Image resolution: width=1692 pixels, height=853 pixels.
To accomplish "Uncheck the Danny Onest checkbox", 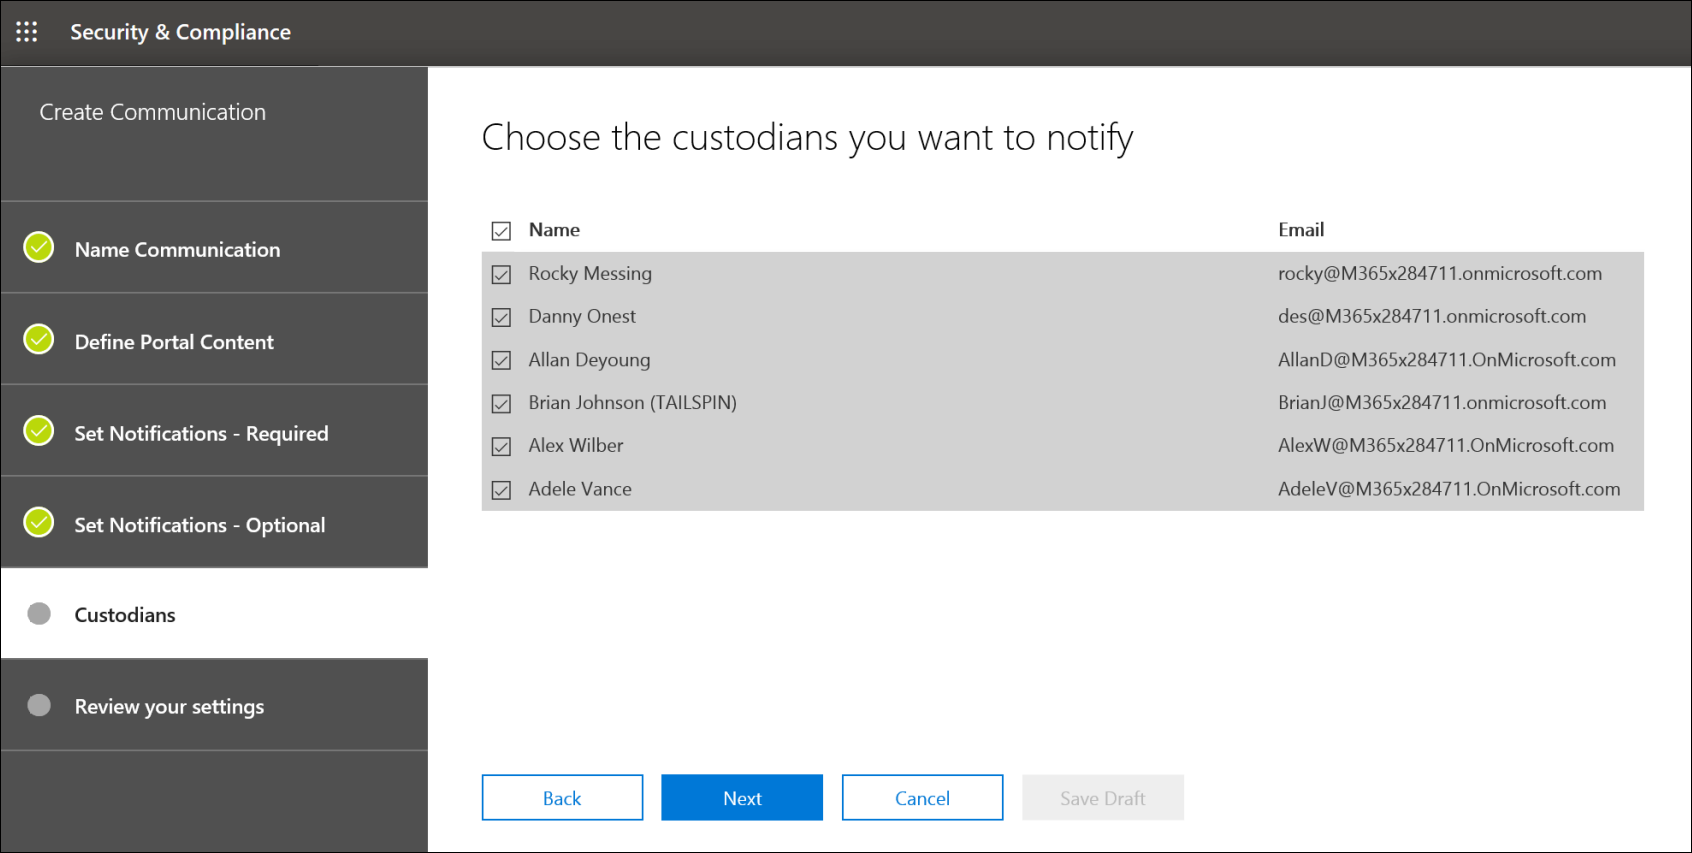I will (501, 317).
